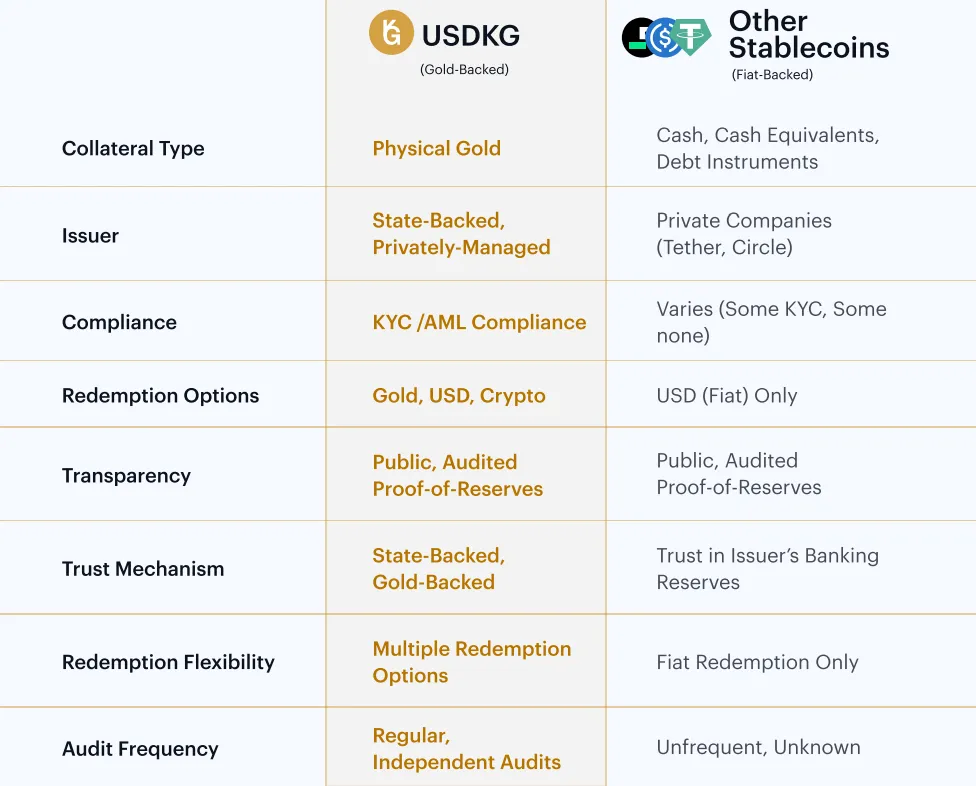Select the Multiple Redemption Options cell
Screen dimensions: 976x786
[471, 662]
